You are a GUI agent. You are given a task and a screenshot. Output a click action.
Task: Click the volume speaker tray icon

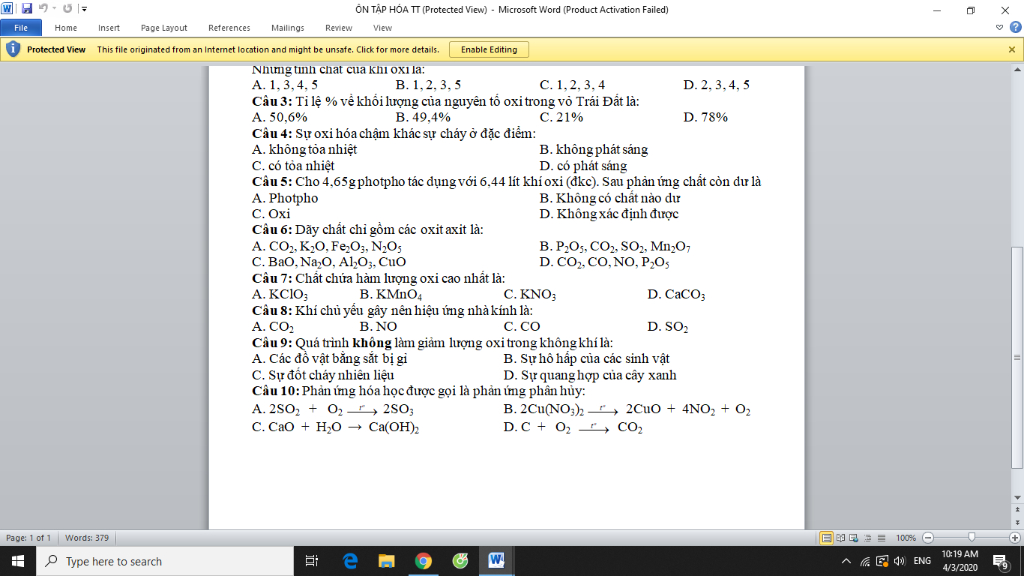point(899,561)
